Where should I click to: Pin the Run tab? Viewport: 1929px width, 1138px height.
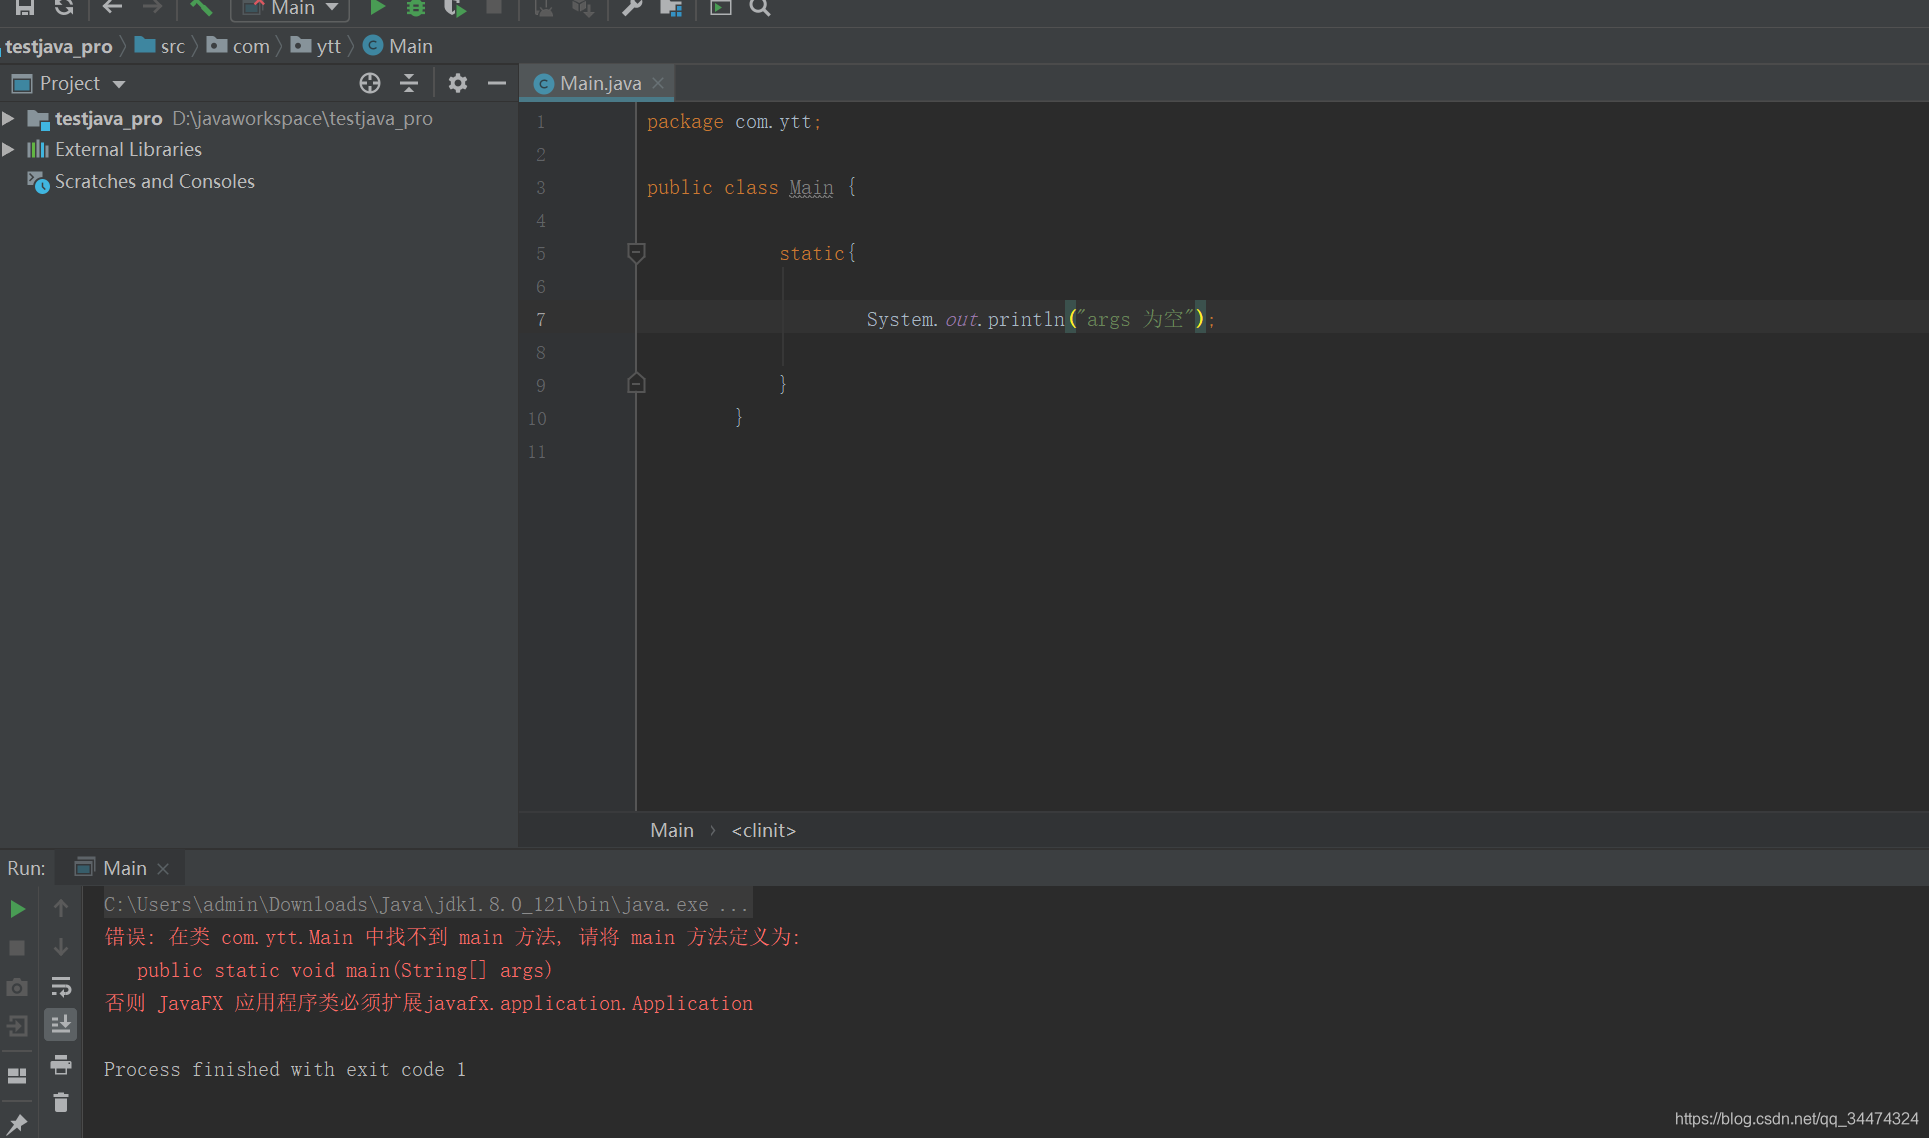pyautogui.click(x=17, y=1123)
